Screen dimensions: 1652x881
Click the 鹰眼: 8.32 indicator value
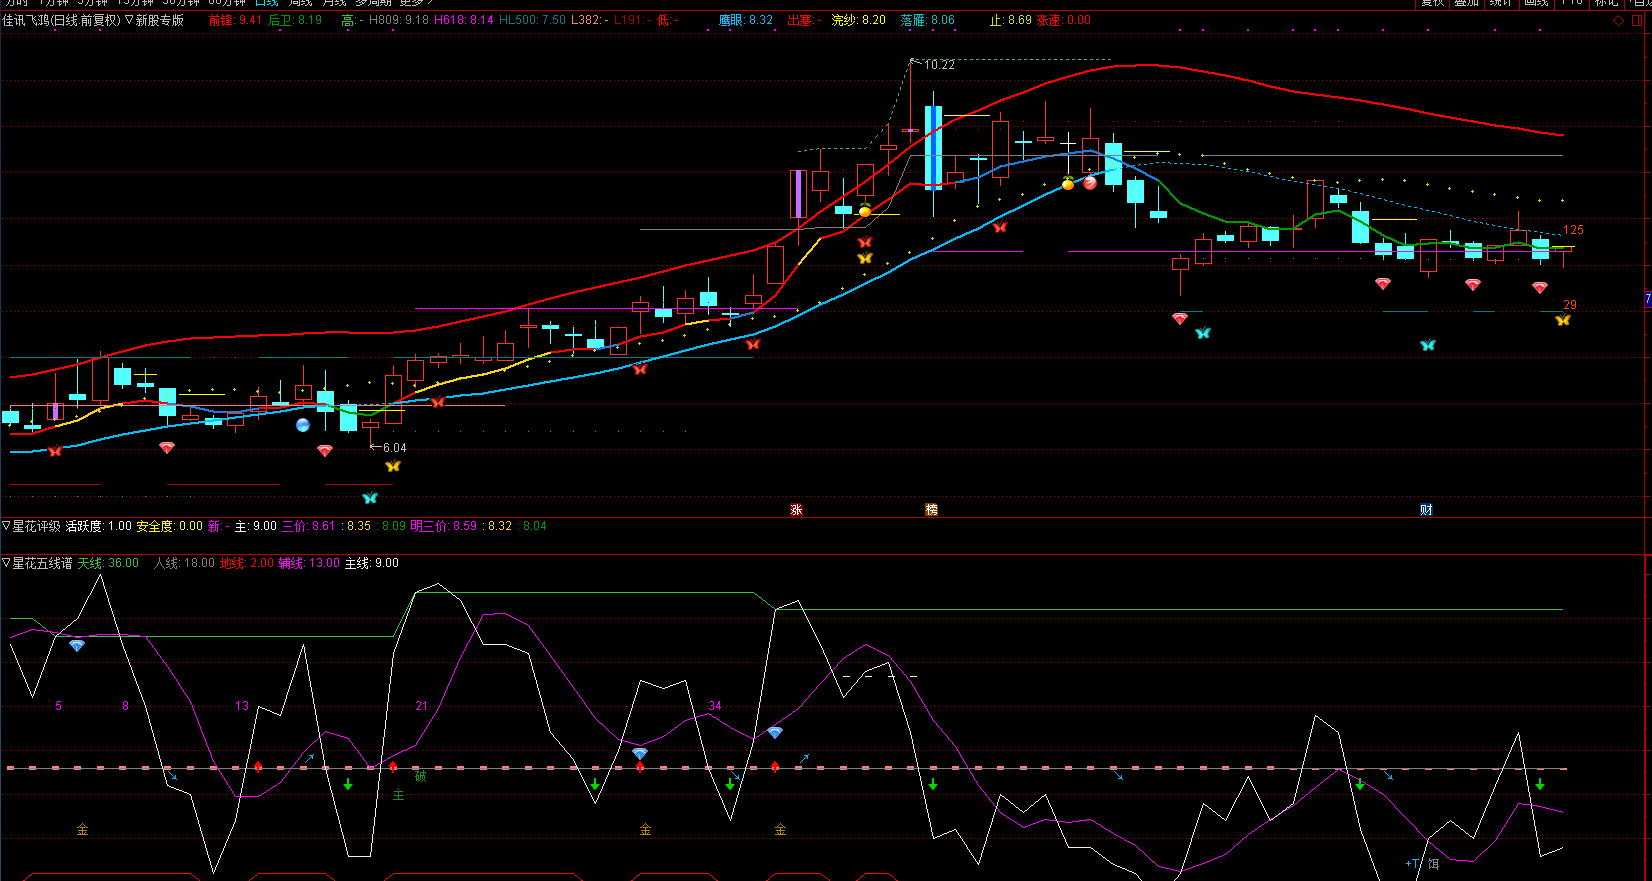tap(746, 20)
